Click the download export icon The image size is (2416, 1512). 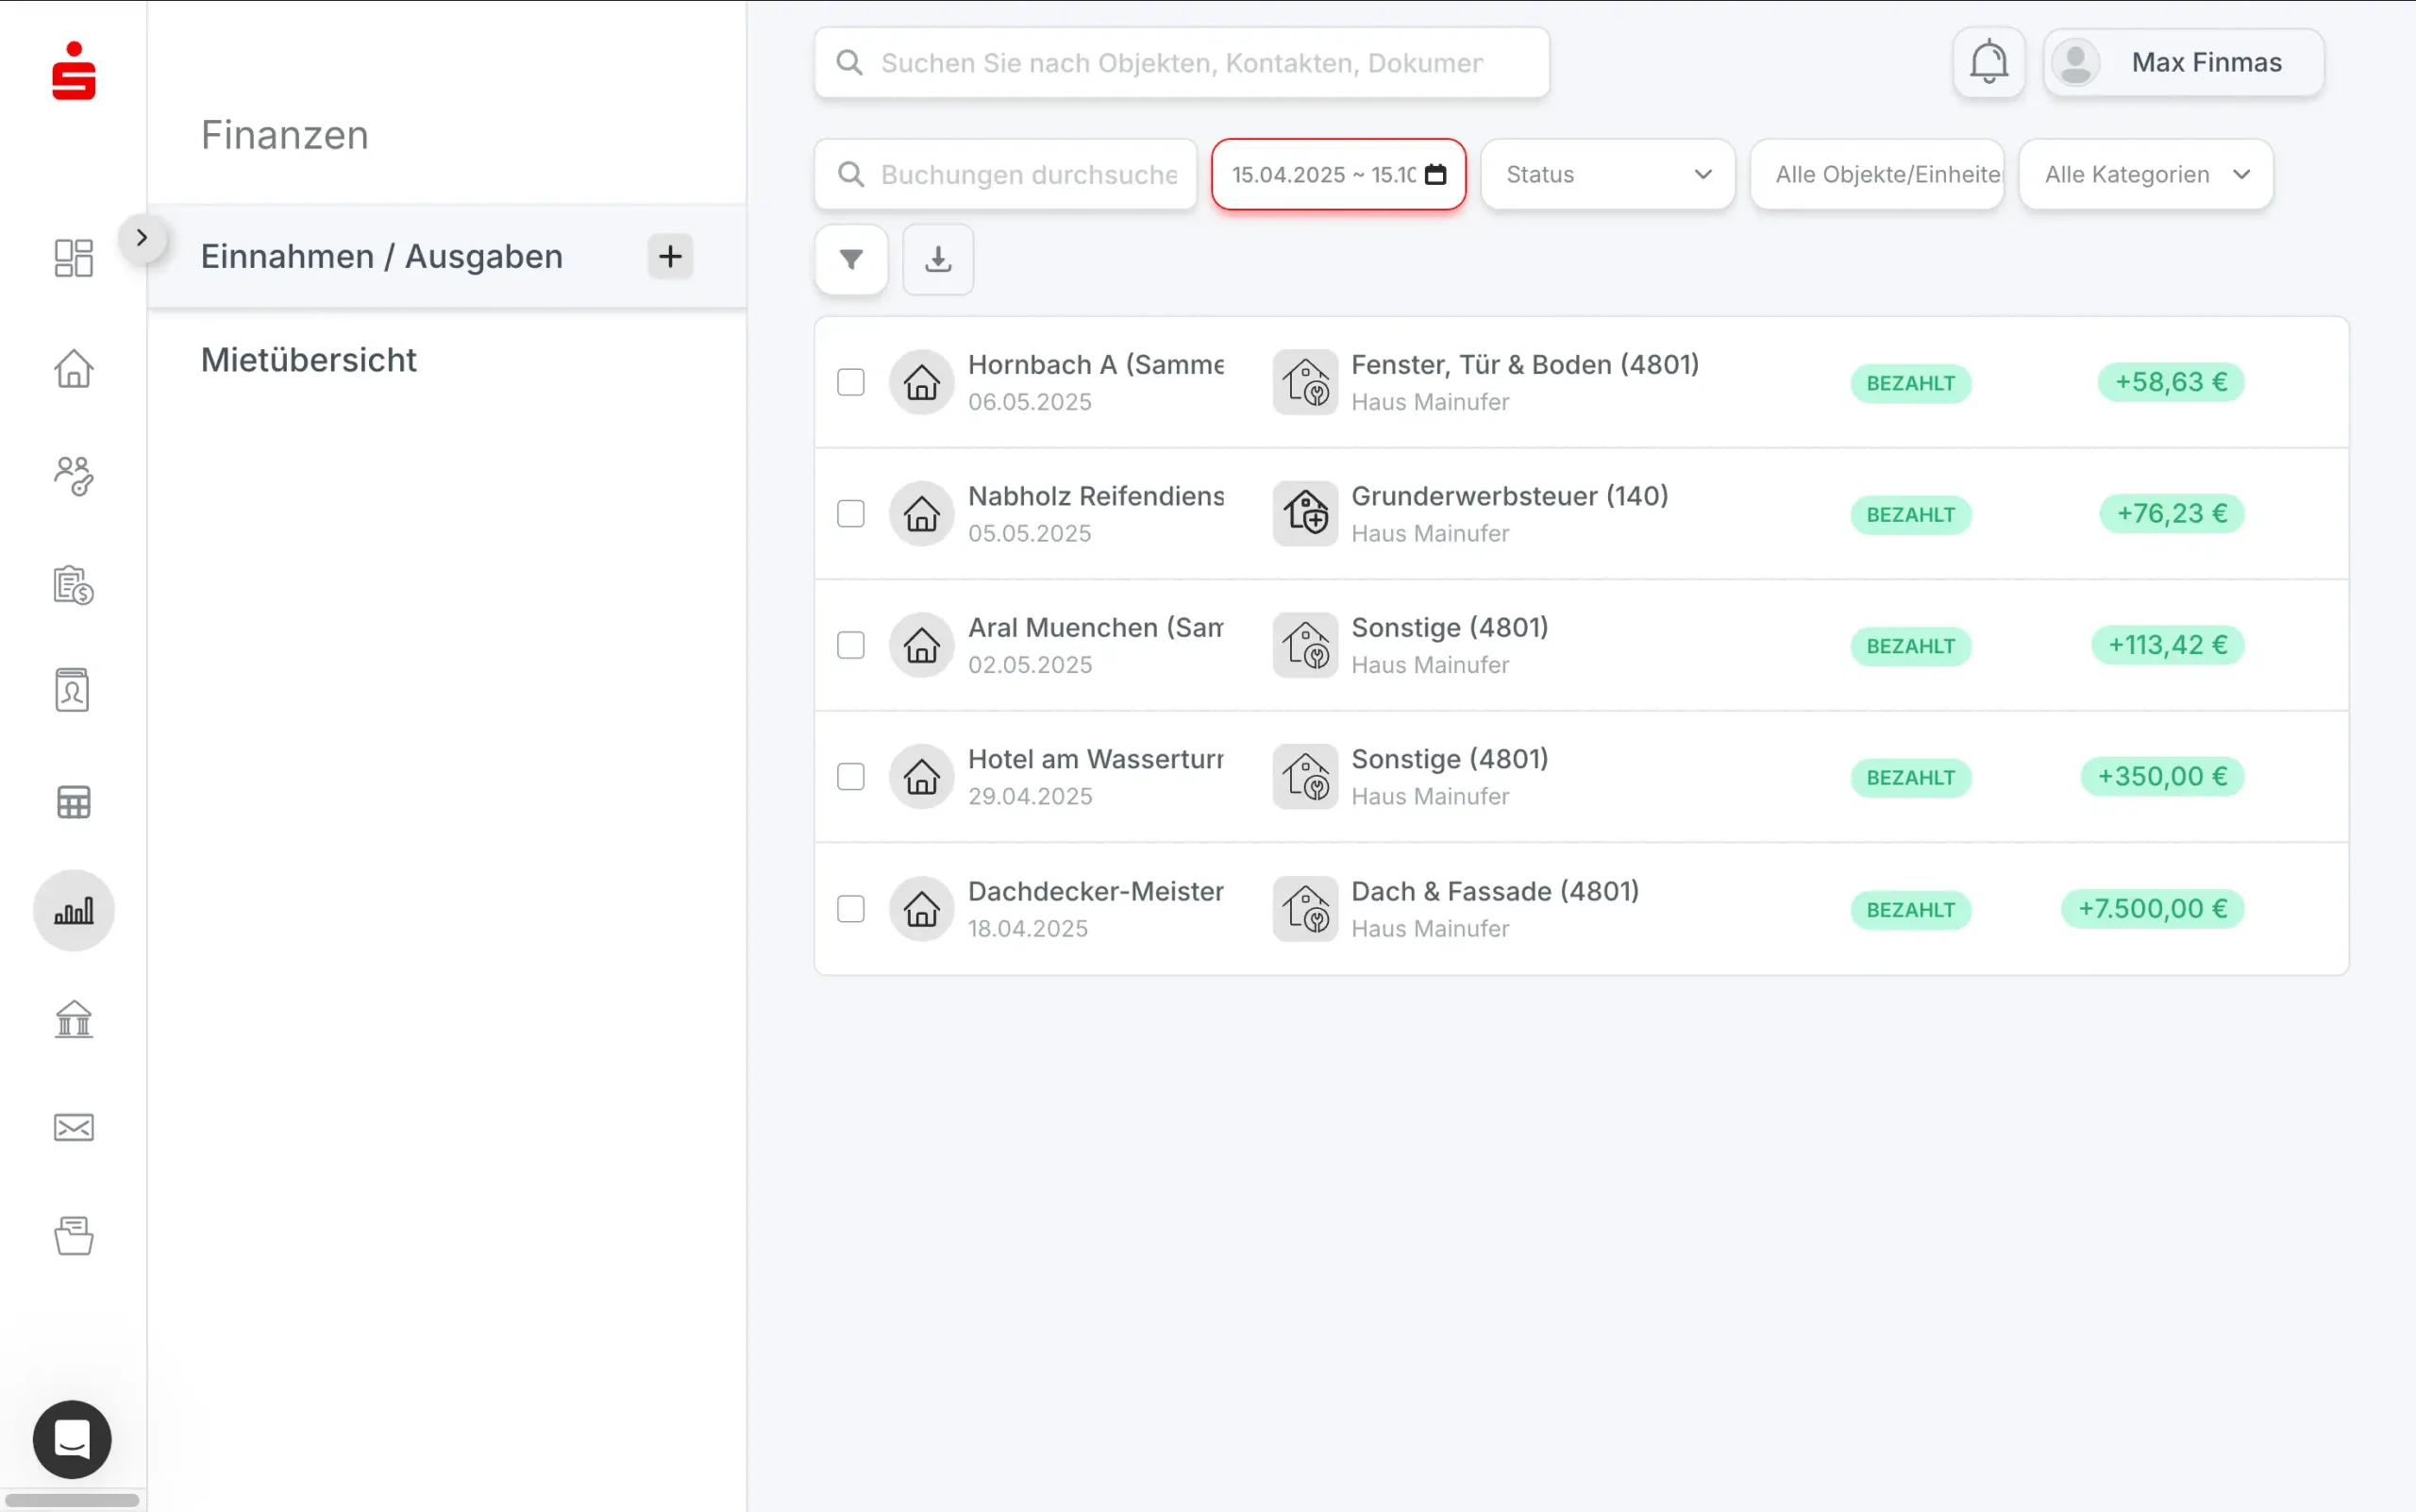coord(937,260)
